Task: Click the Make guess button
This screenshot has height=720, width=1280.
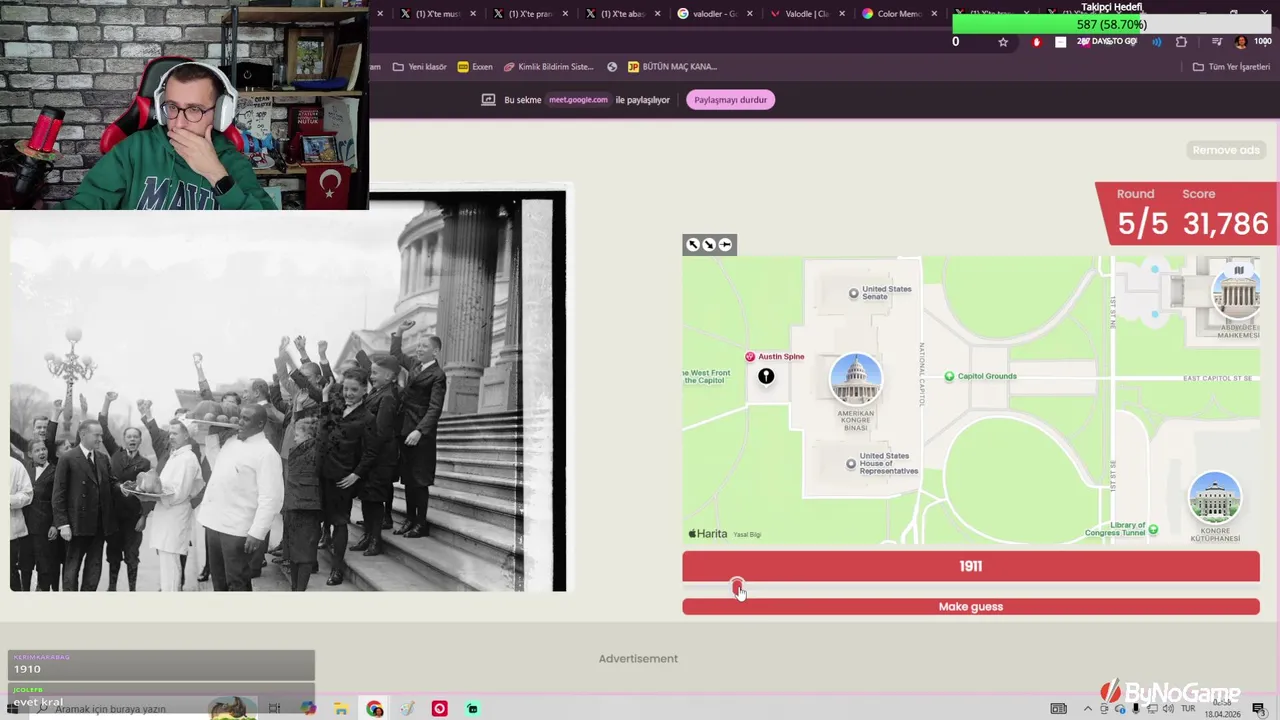Action: pyautogui.click(x=971, y=607)
